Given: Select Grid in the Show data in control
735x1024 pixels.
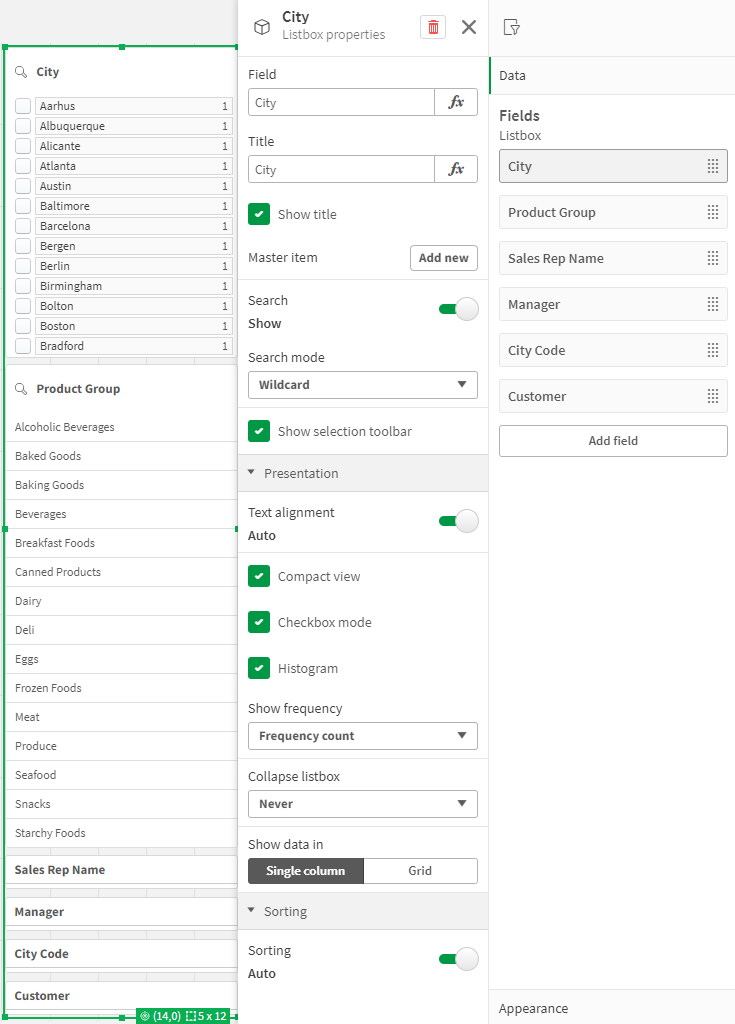Looking at the screenshot, I should (x=420, y=870).
